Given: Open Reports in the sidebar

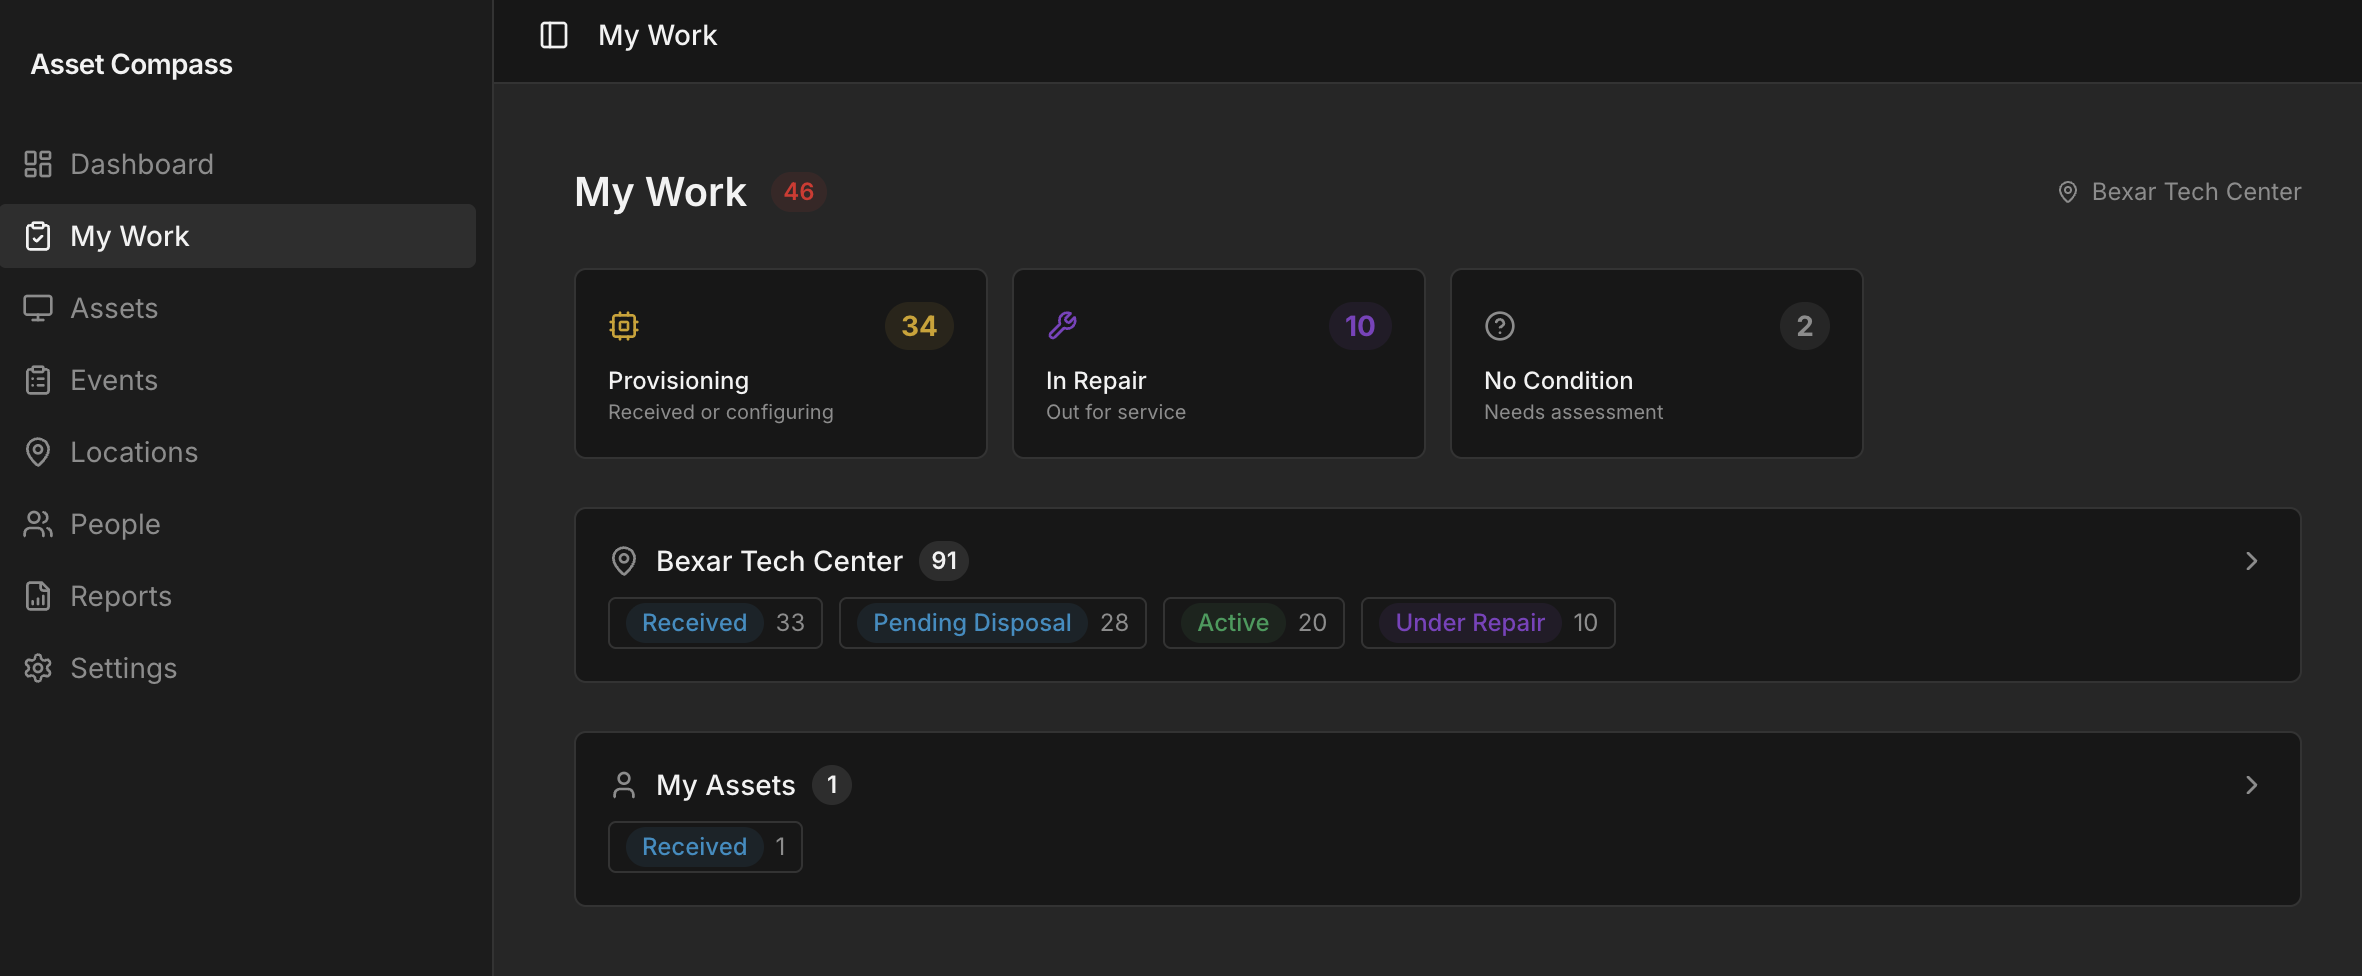Looking at the screenshot, I should [238, 596].
